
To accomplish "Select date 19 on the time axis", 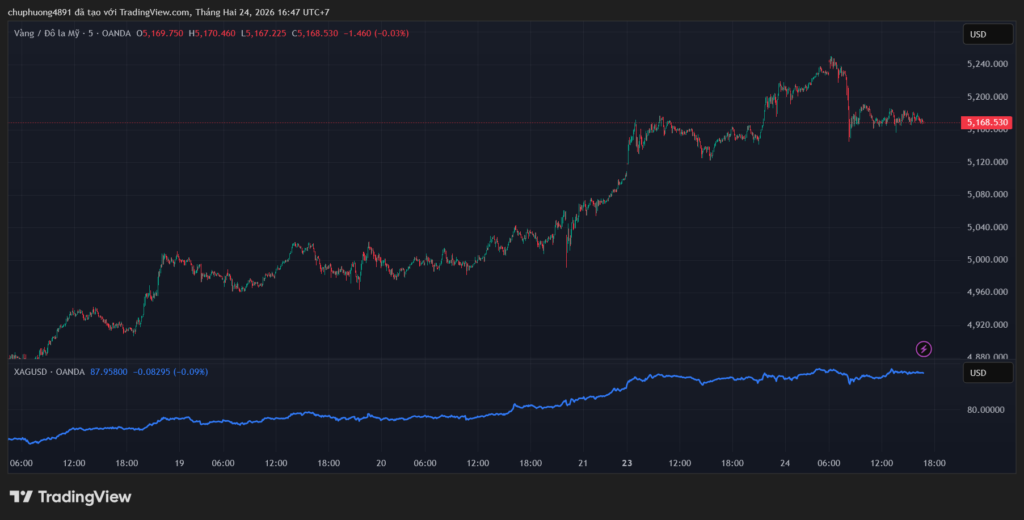I will [178, 464].
